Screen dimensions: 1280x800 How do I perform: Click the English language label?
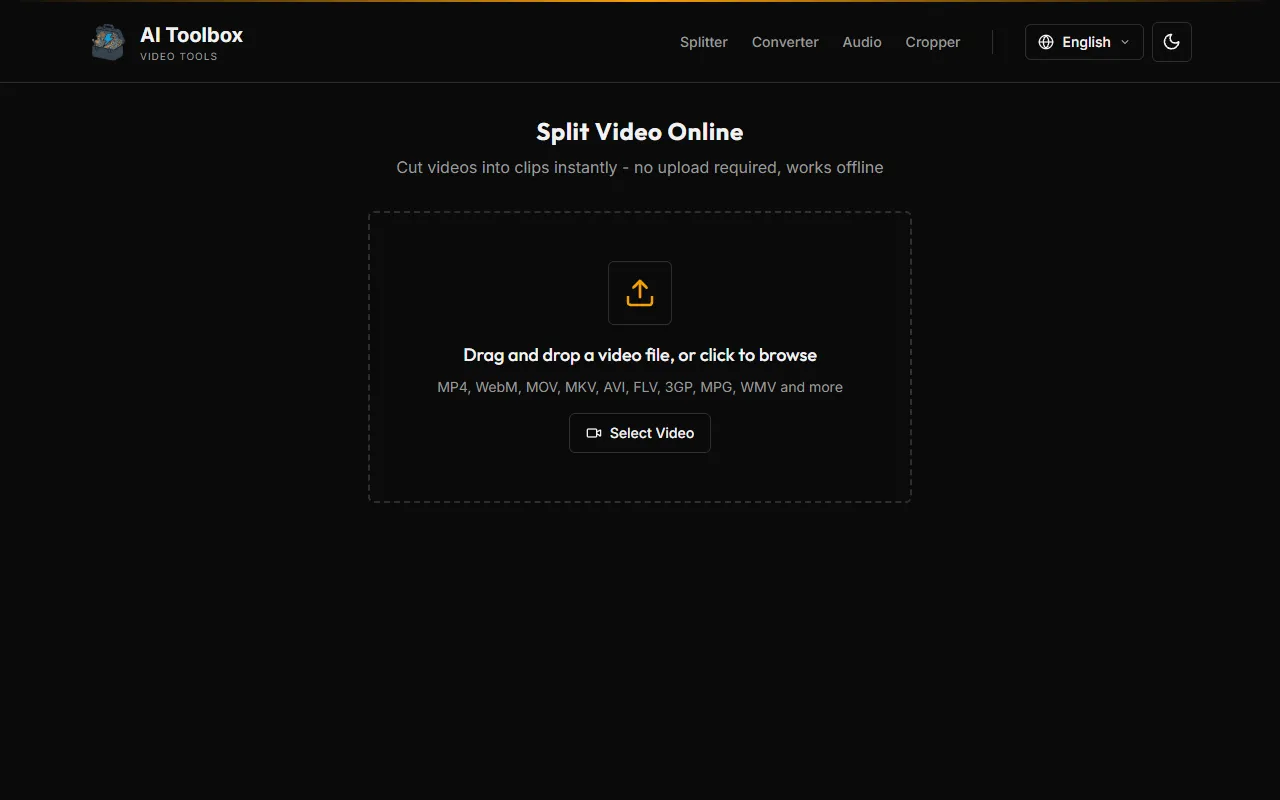[1086, 42]
